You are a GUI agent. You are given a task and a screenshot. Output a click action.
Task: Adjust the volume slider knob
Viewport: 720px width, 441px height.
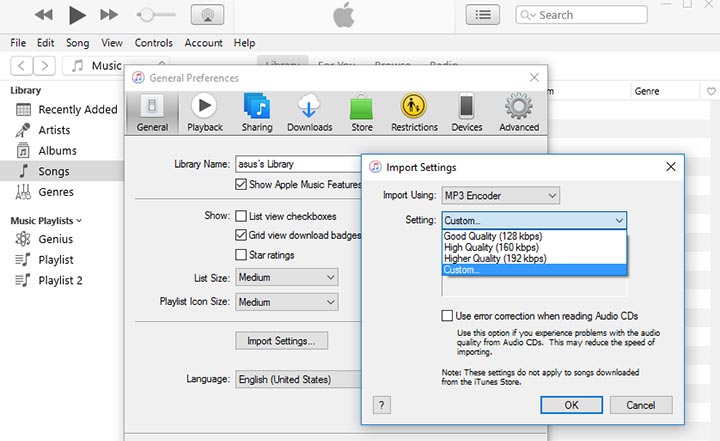point(146,15)
